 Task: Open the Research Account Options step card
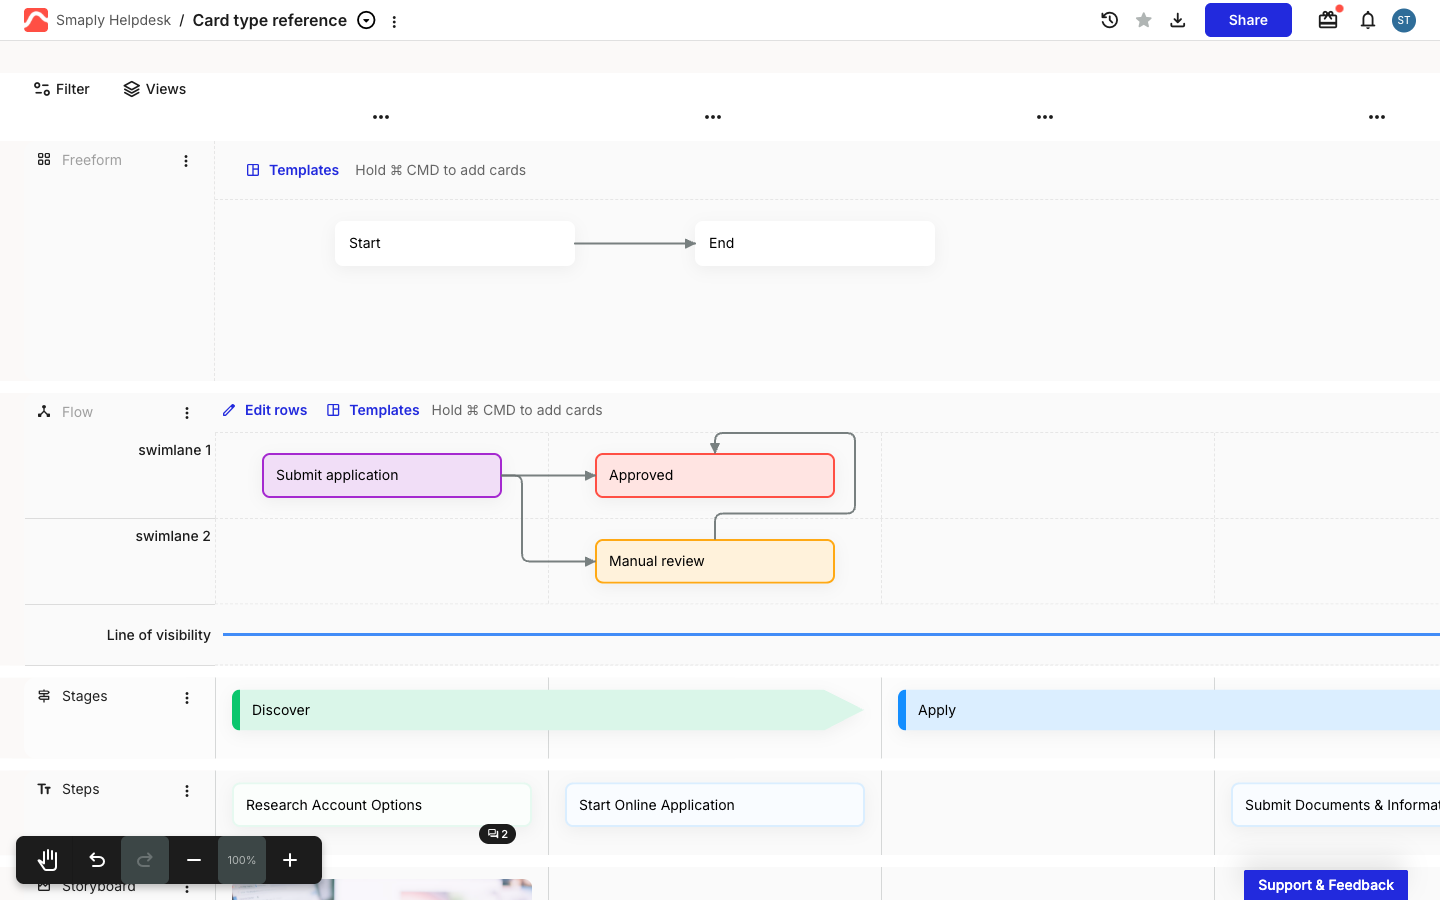tap(382, 805)
